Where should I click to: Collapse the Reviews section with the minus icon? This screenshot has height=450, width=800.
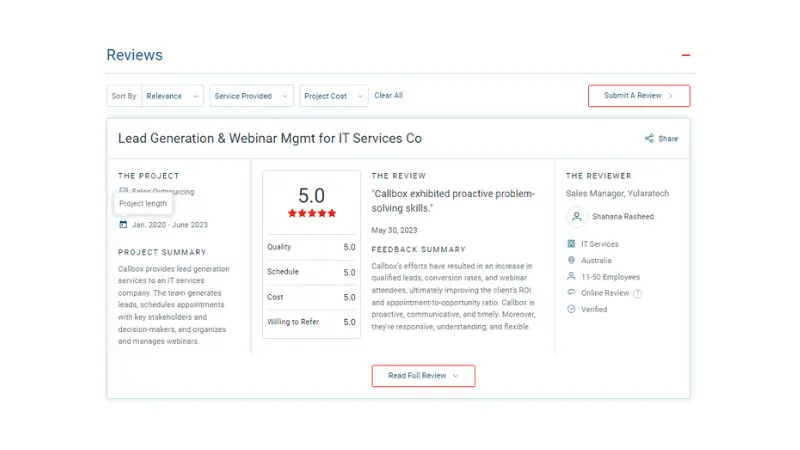pyautogui.click(x=686, y=55)
